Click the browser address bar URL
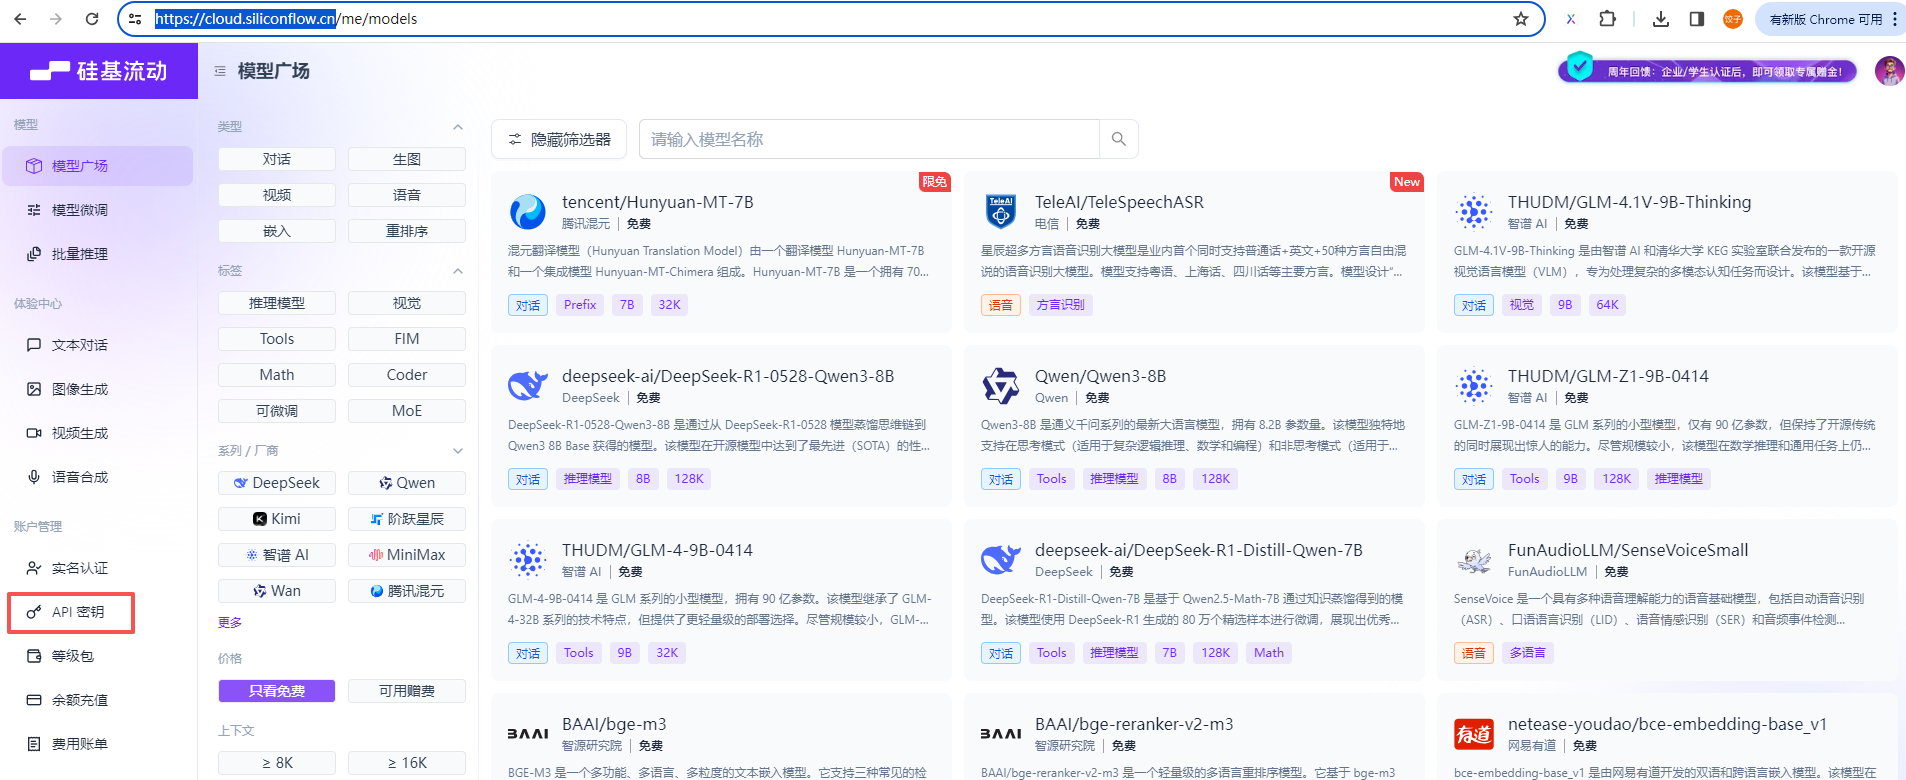1906x780 pixels. pos(286,19)
